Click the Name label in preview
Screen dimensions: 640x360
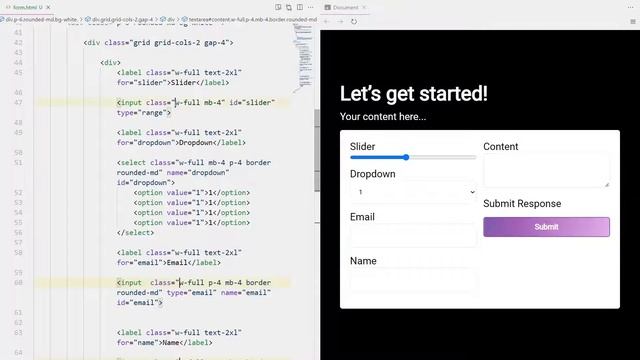[363, 261]
